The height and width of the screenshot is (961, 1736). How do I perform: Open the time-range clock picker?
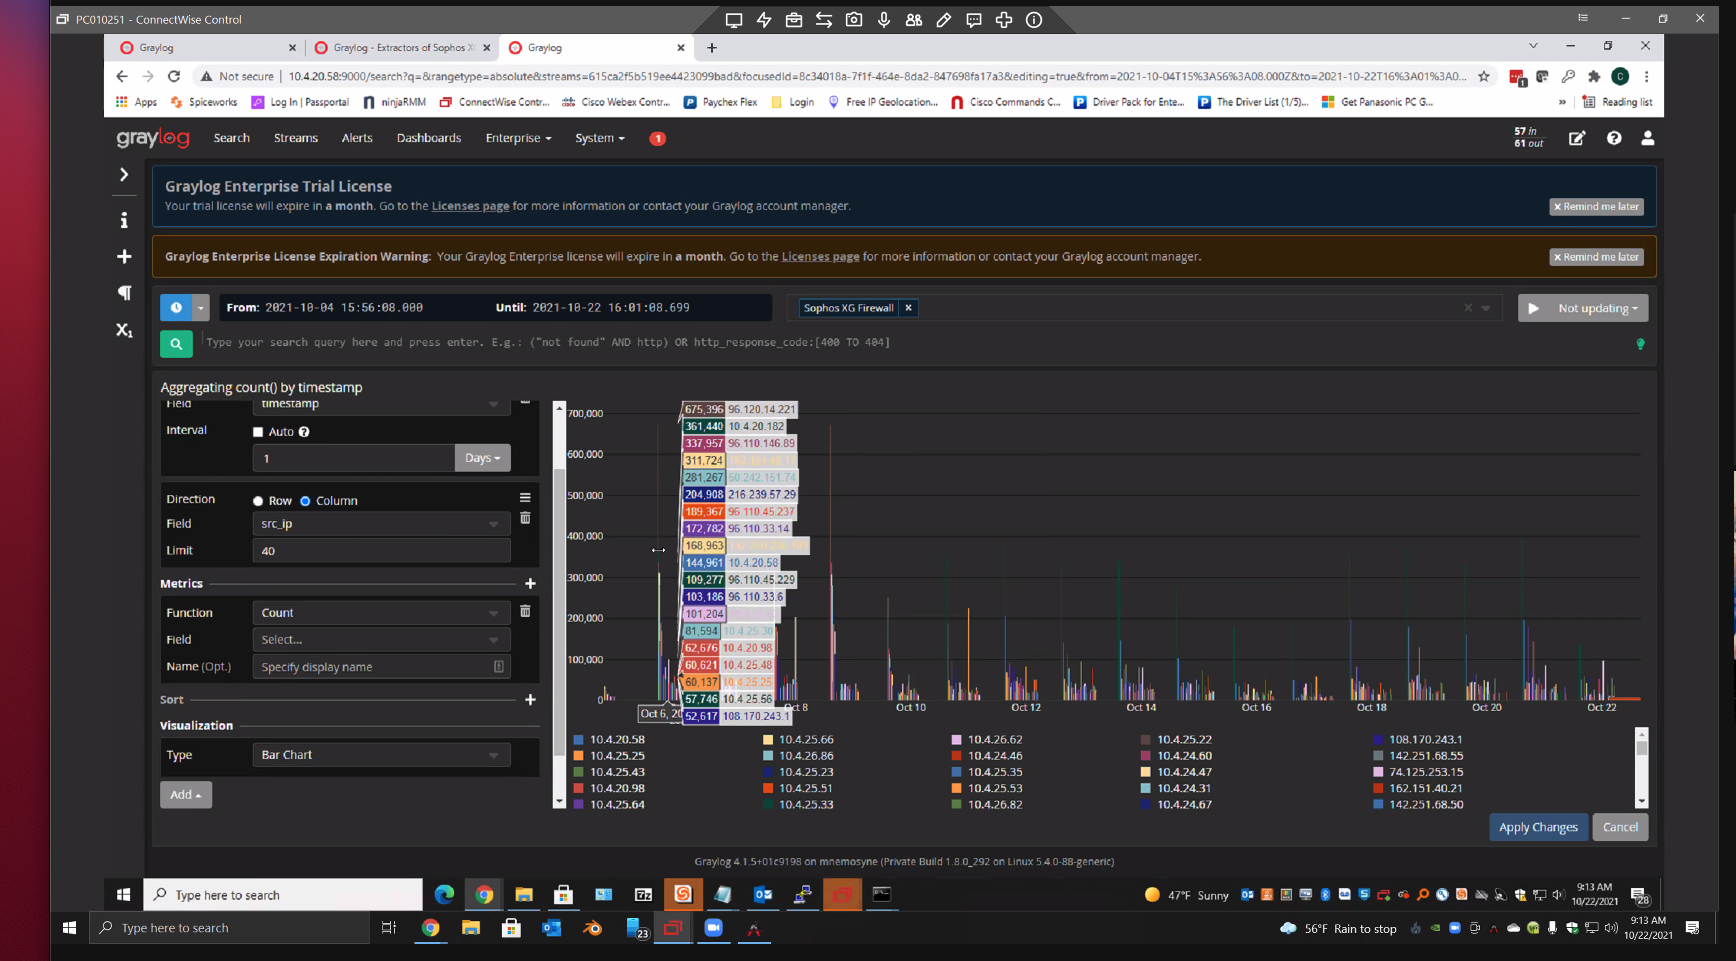(x=177, y=307)
